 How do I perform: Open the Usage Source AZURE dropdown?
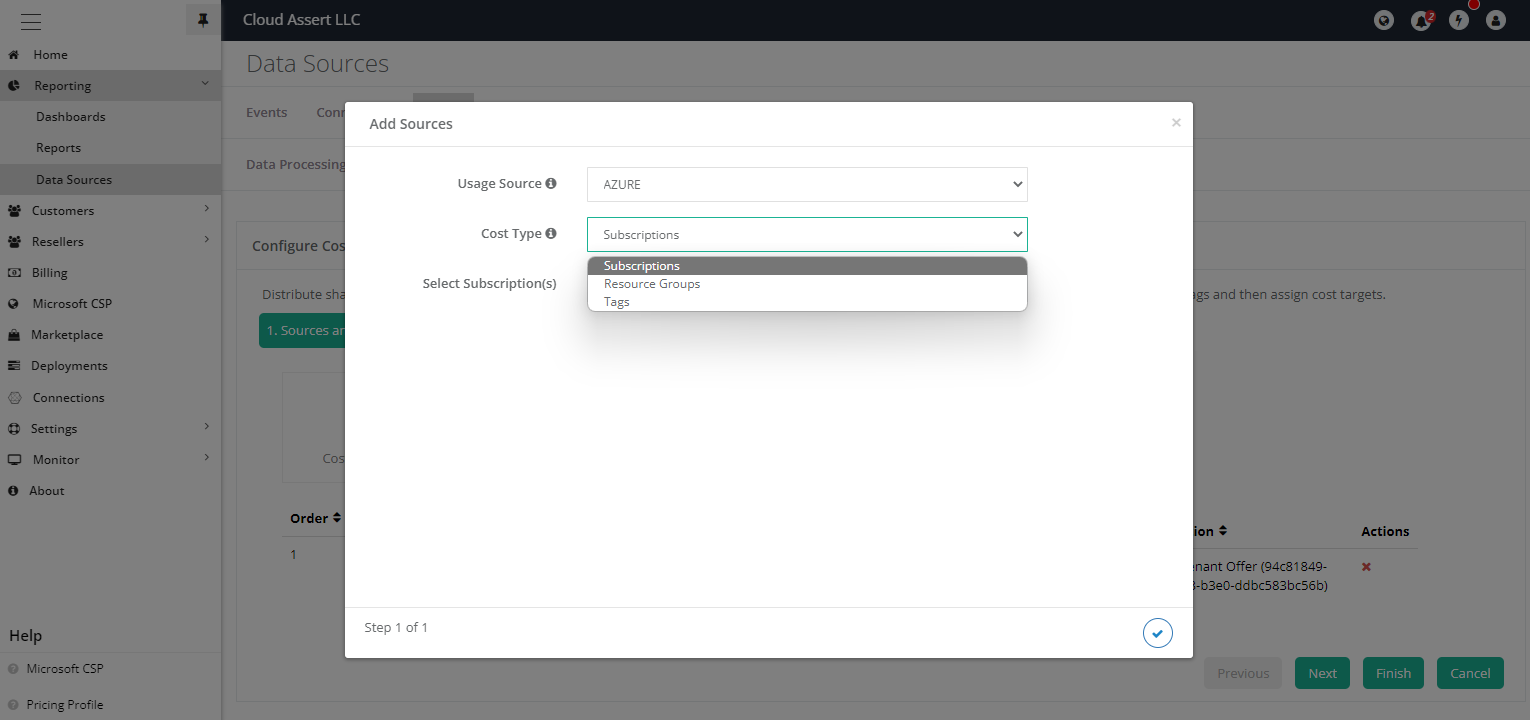point(806,185)
